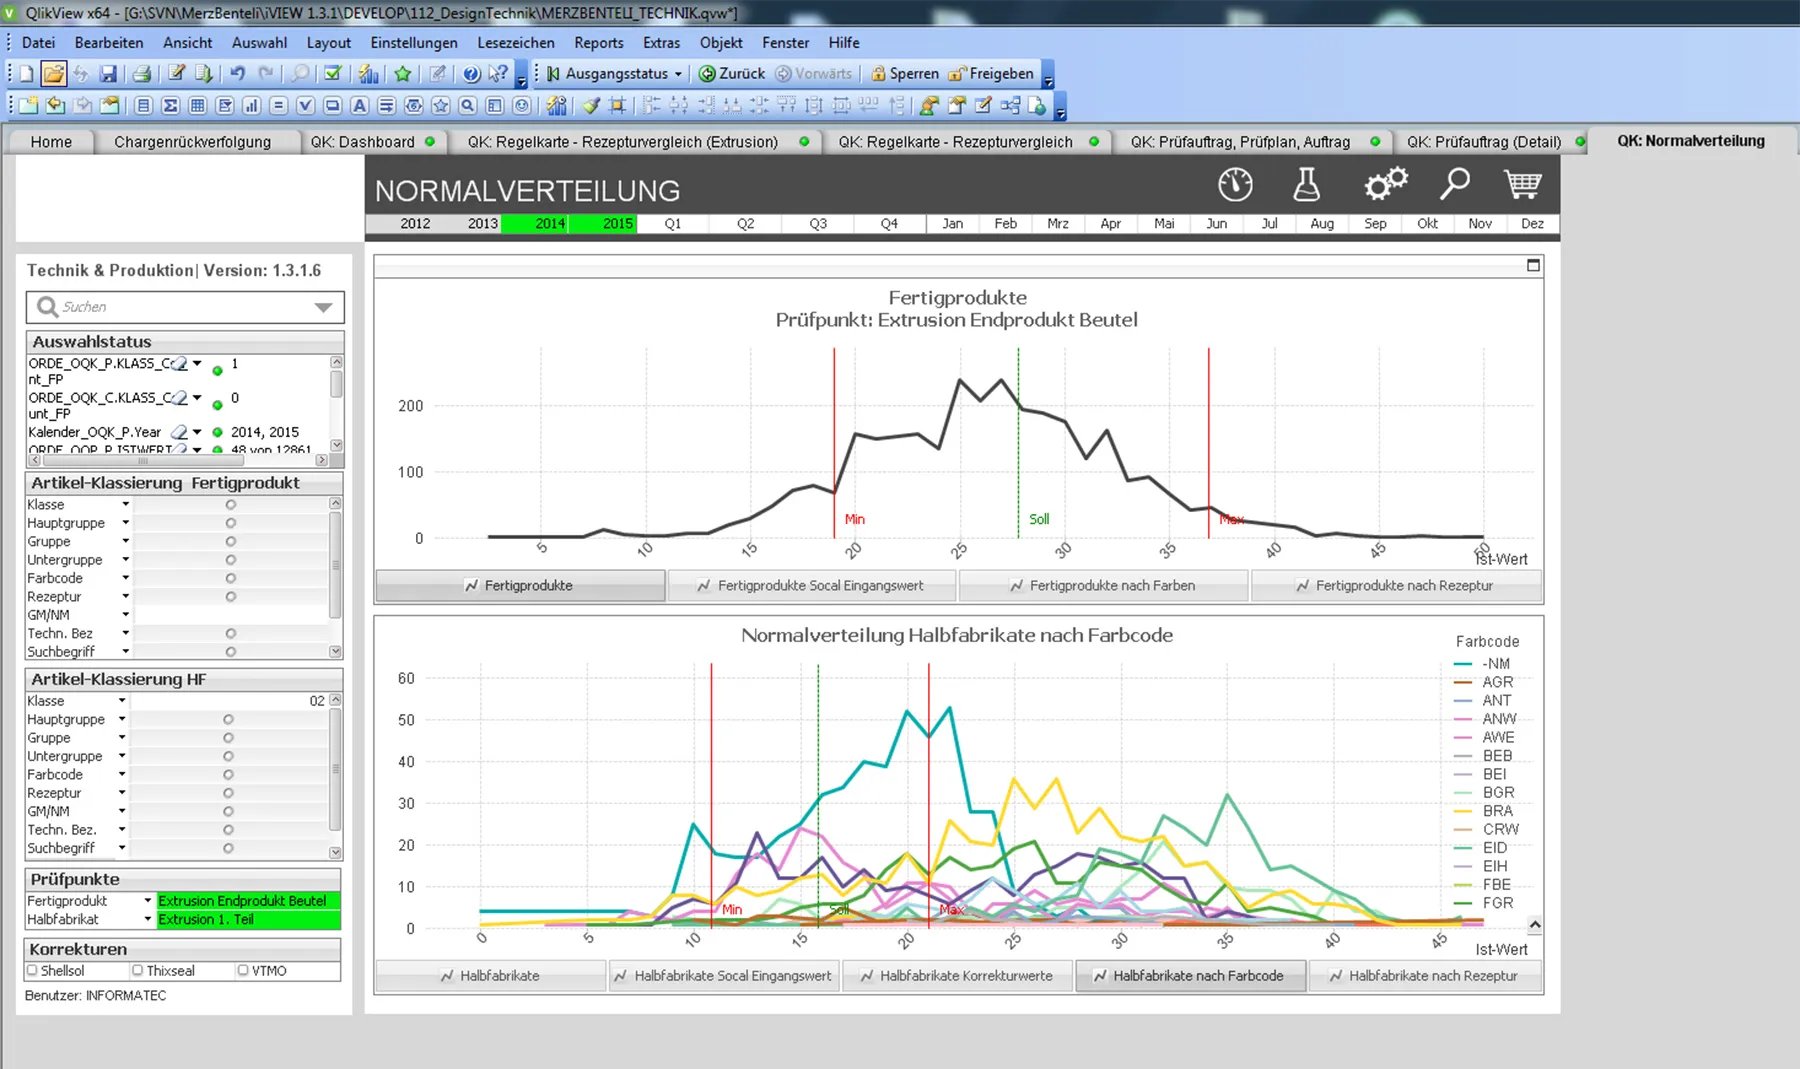Select the laboratory flask icon
1800x1069 pixels.
click(1306, 185)
